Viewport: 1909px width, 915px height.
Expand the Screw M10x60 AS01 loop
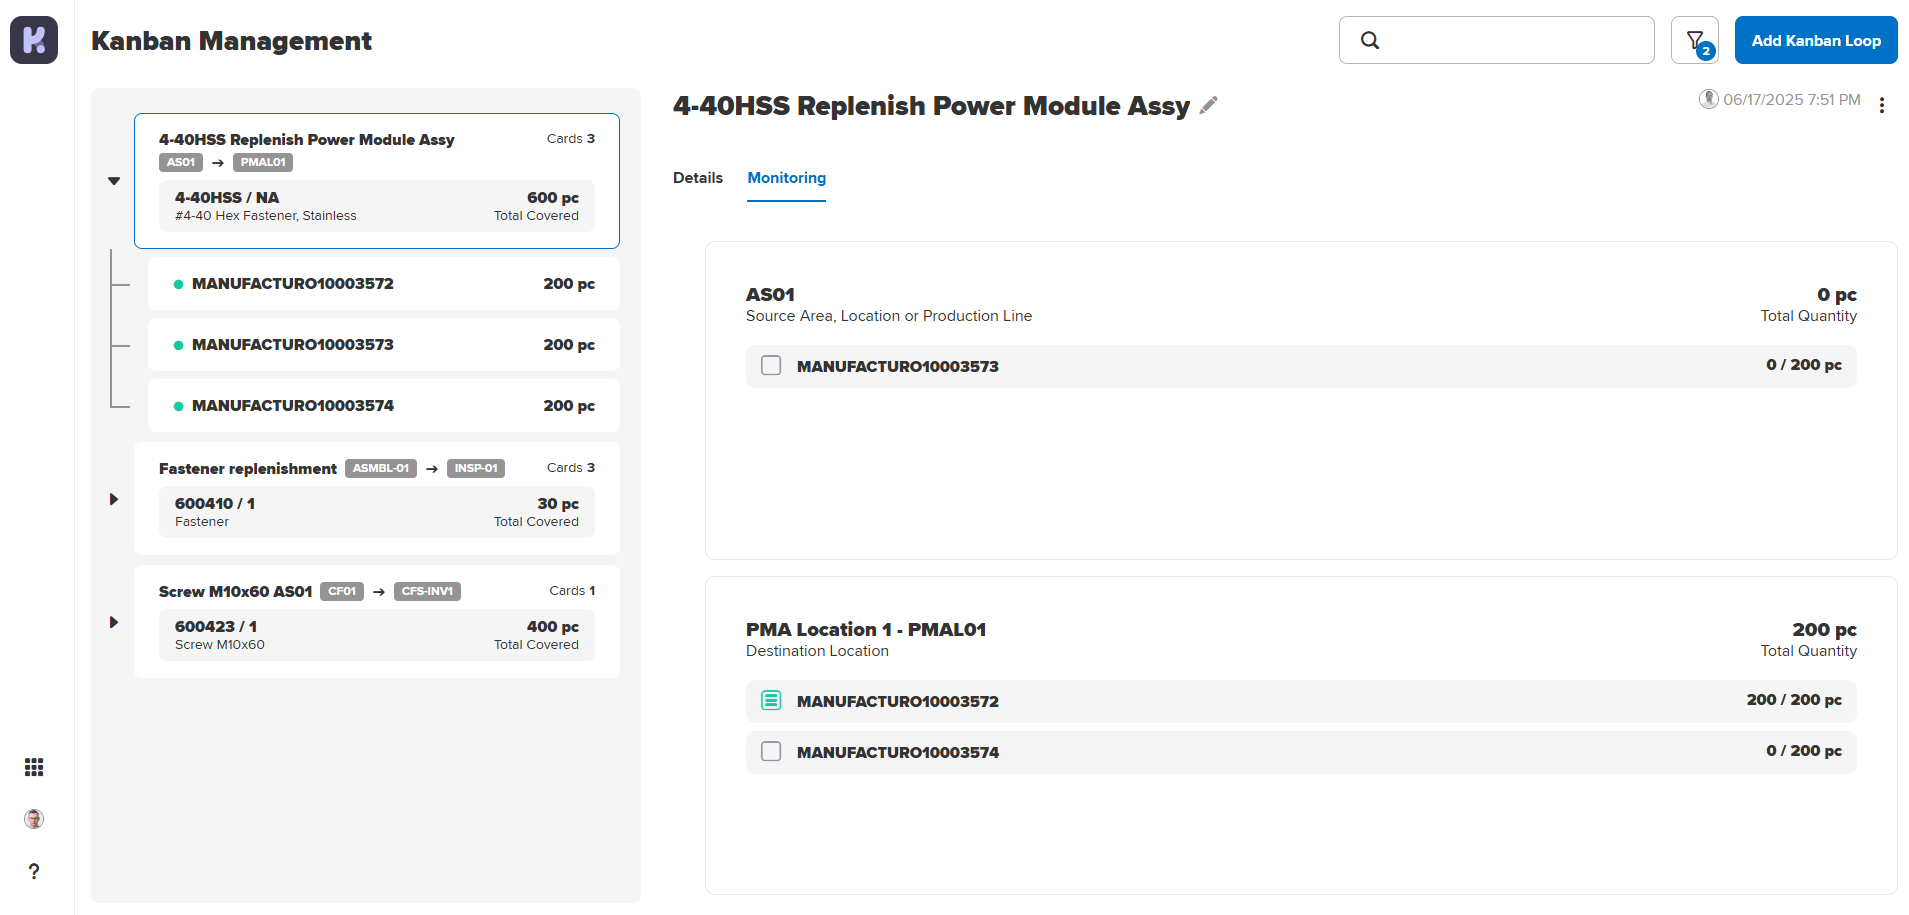pos(114,622)
